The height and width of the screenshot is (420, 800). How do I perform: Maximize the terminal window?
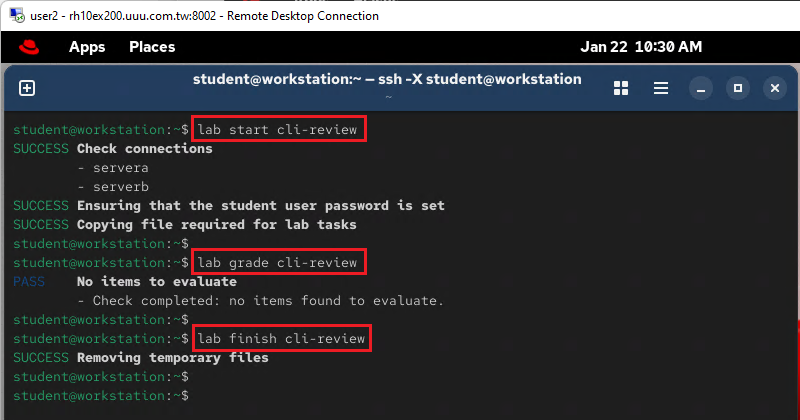coord(738,88)
